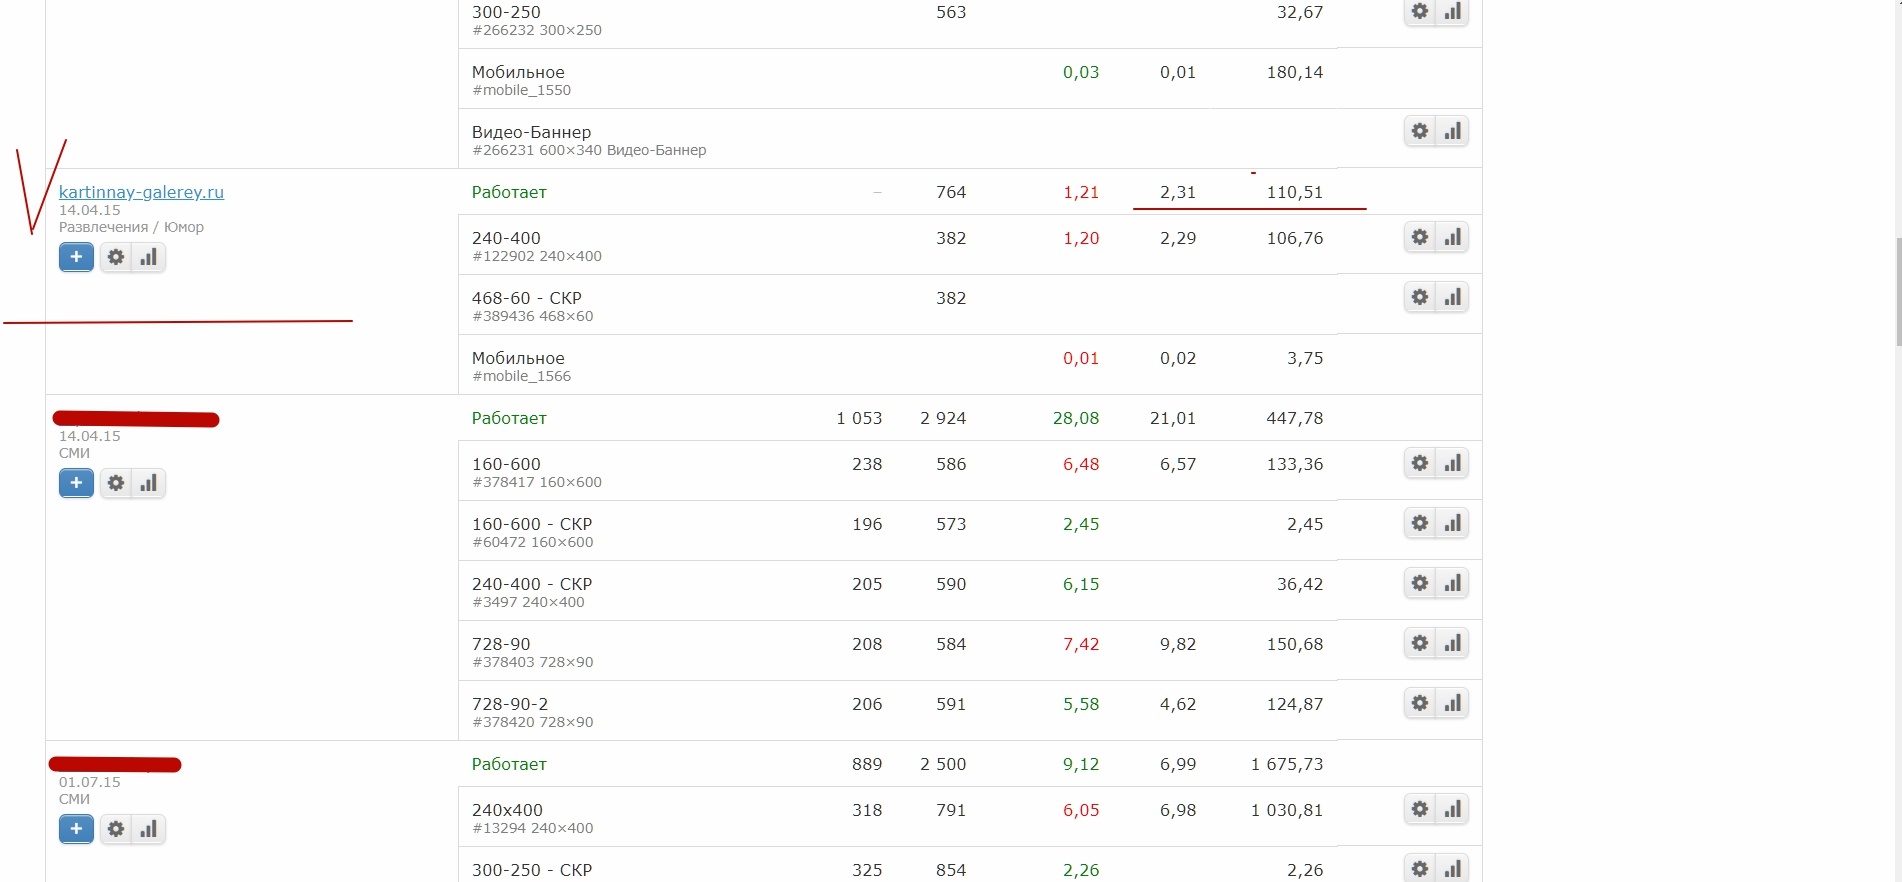Open gear settings for the Видео-Баннер block
This screenshot has height=882, width=1902.
[x=1420, y=131]
